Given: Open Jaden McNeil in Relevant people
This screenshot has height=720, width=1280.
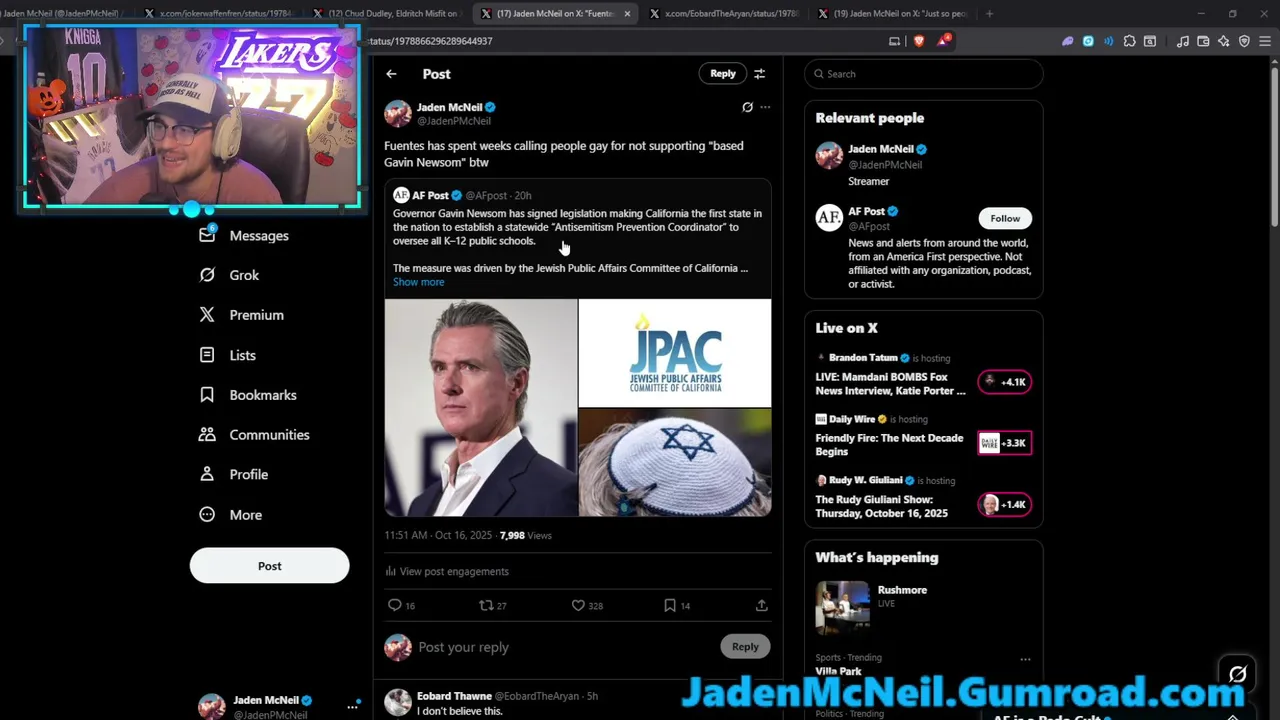Looking at the screenshot, I should [881, 149].
